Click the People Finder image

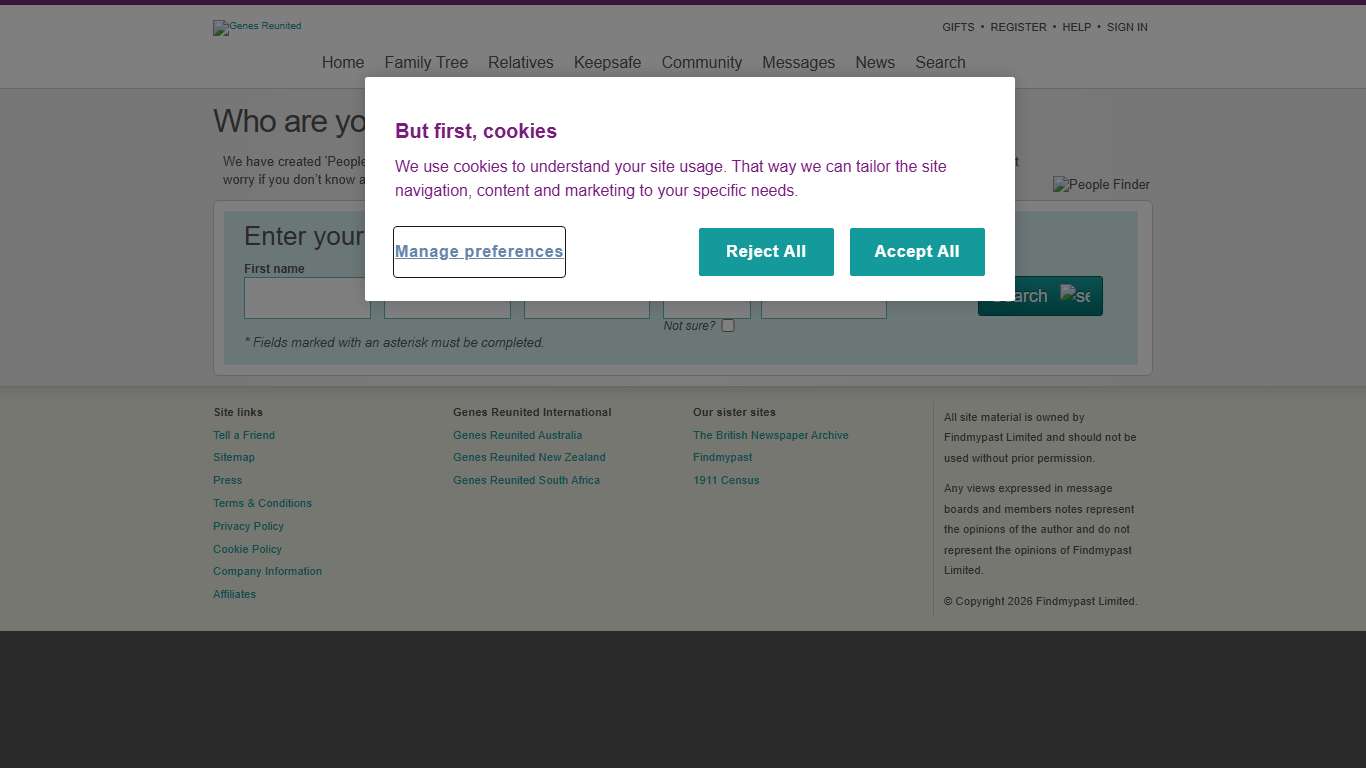click(x=1101, y=185)
